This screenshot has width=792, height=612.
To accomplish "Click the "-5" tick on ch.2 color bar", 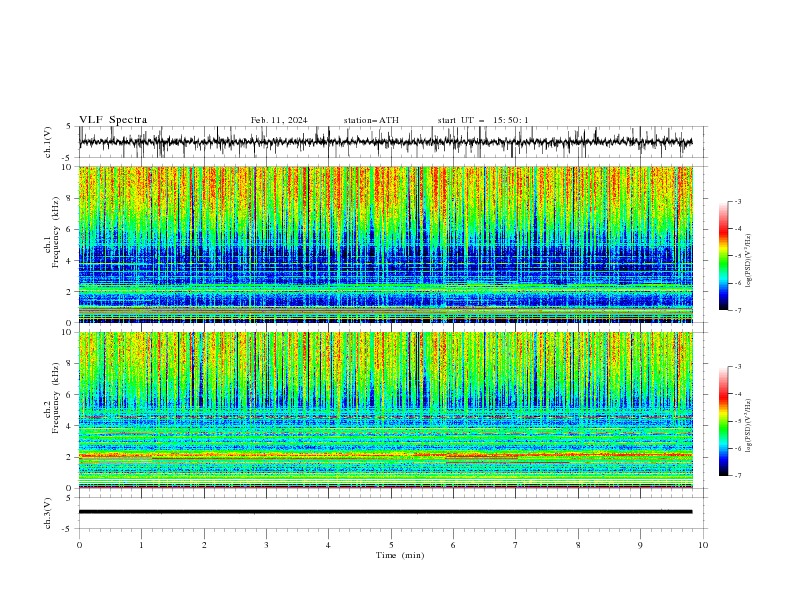I will [738, 421].
